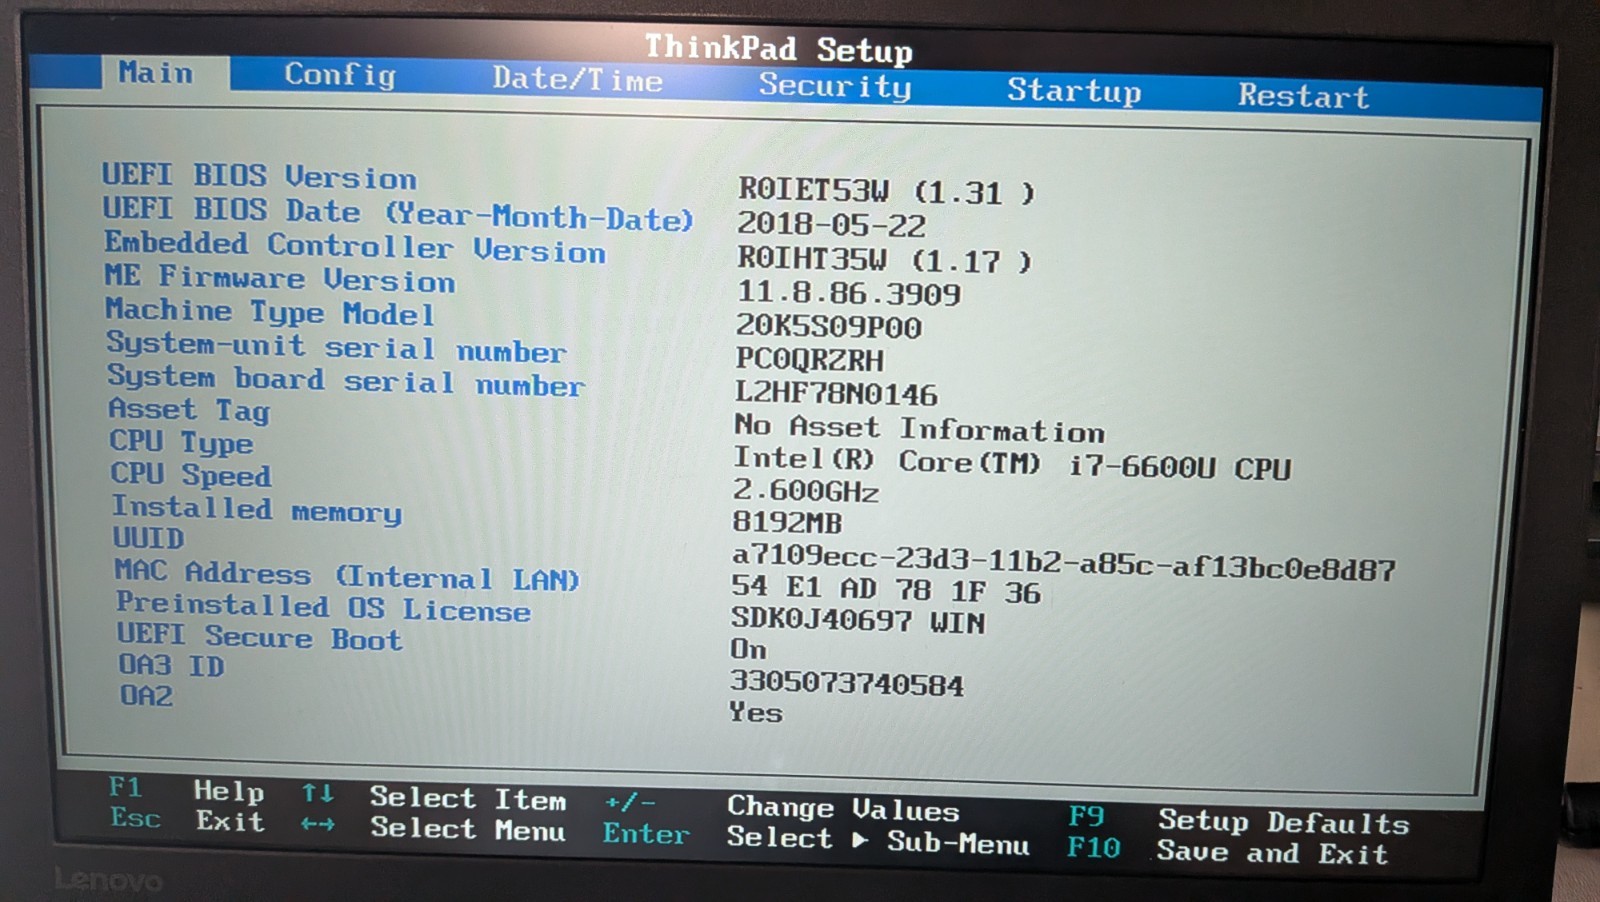Click the 'ThinkPad Setup' title
1600x902 pixels.
pyautogui.click(x=778, y=47)
